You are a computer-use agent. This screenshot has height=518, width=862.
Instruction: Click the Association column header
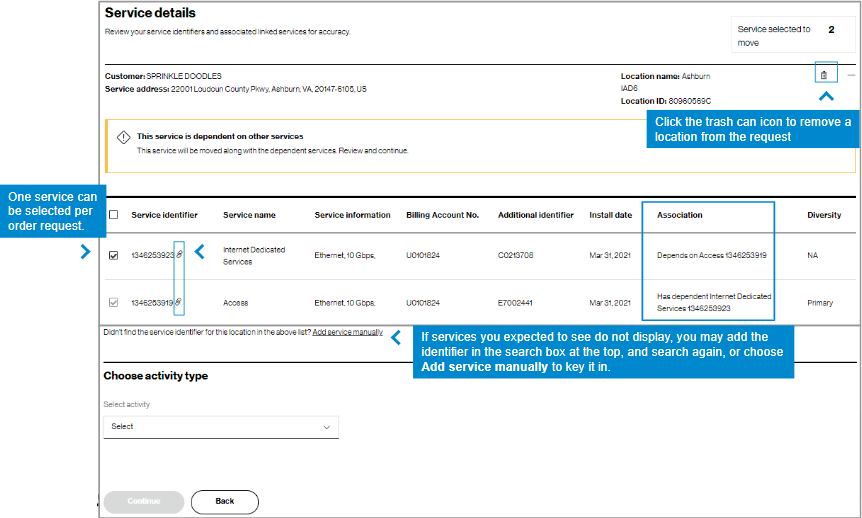tap(679, 215)
